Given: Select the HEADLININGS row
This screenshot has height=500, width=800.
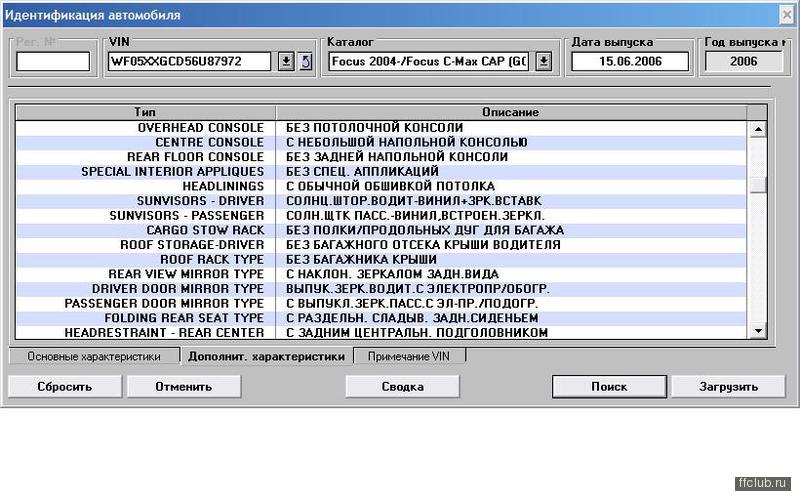Looking at the screenshot, I should tap(381, 186).
